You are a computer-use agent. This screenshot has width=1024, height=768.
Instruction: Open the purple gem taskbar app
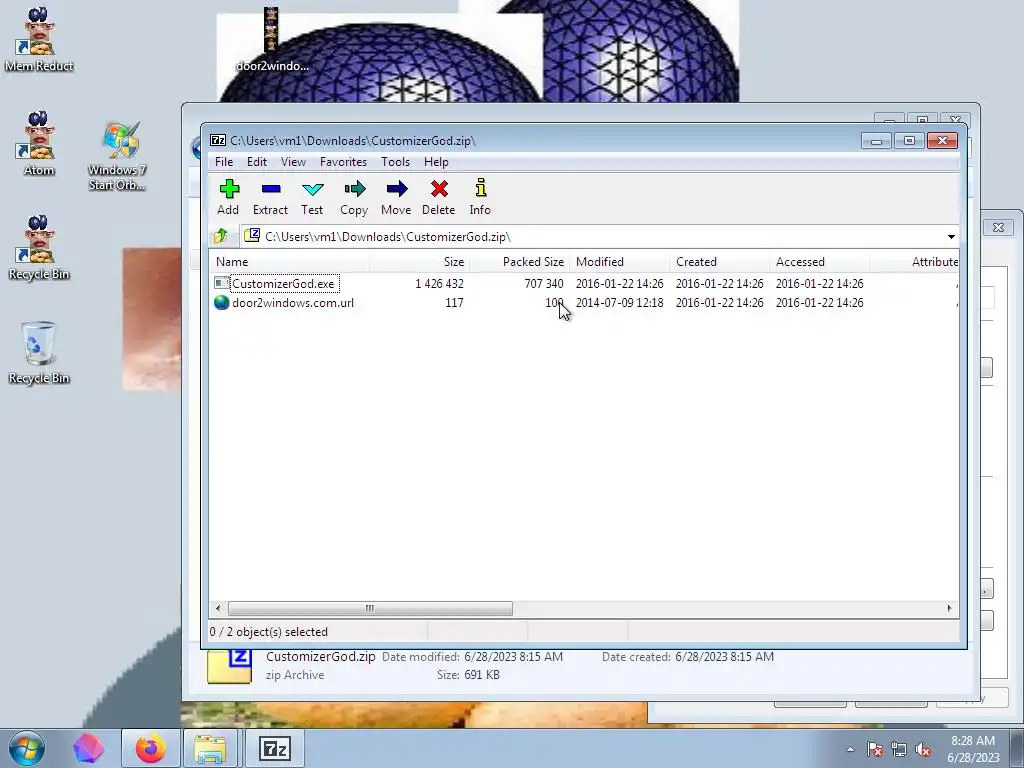tap(88, 748)
